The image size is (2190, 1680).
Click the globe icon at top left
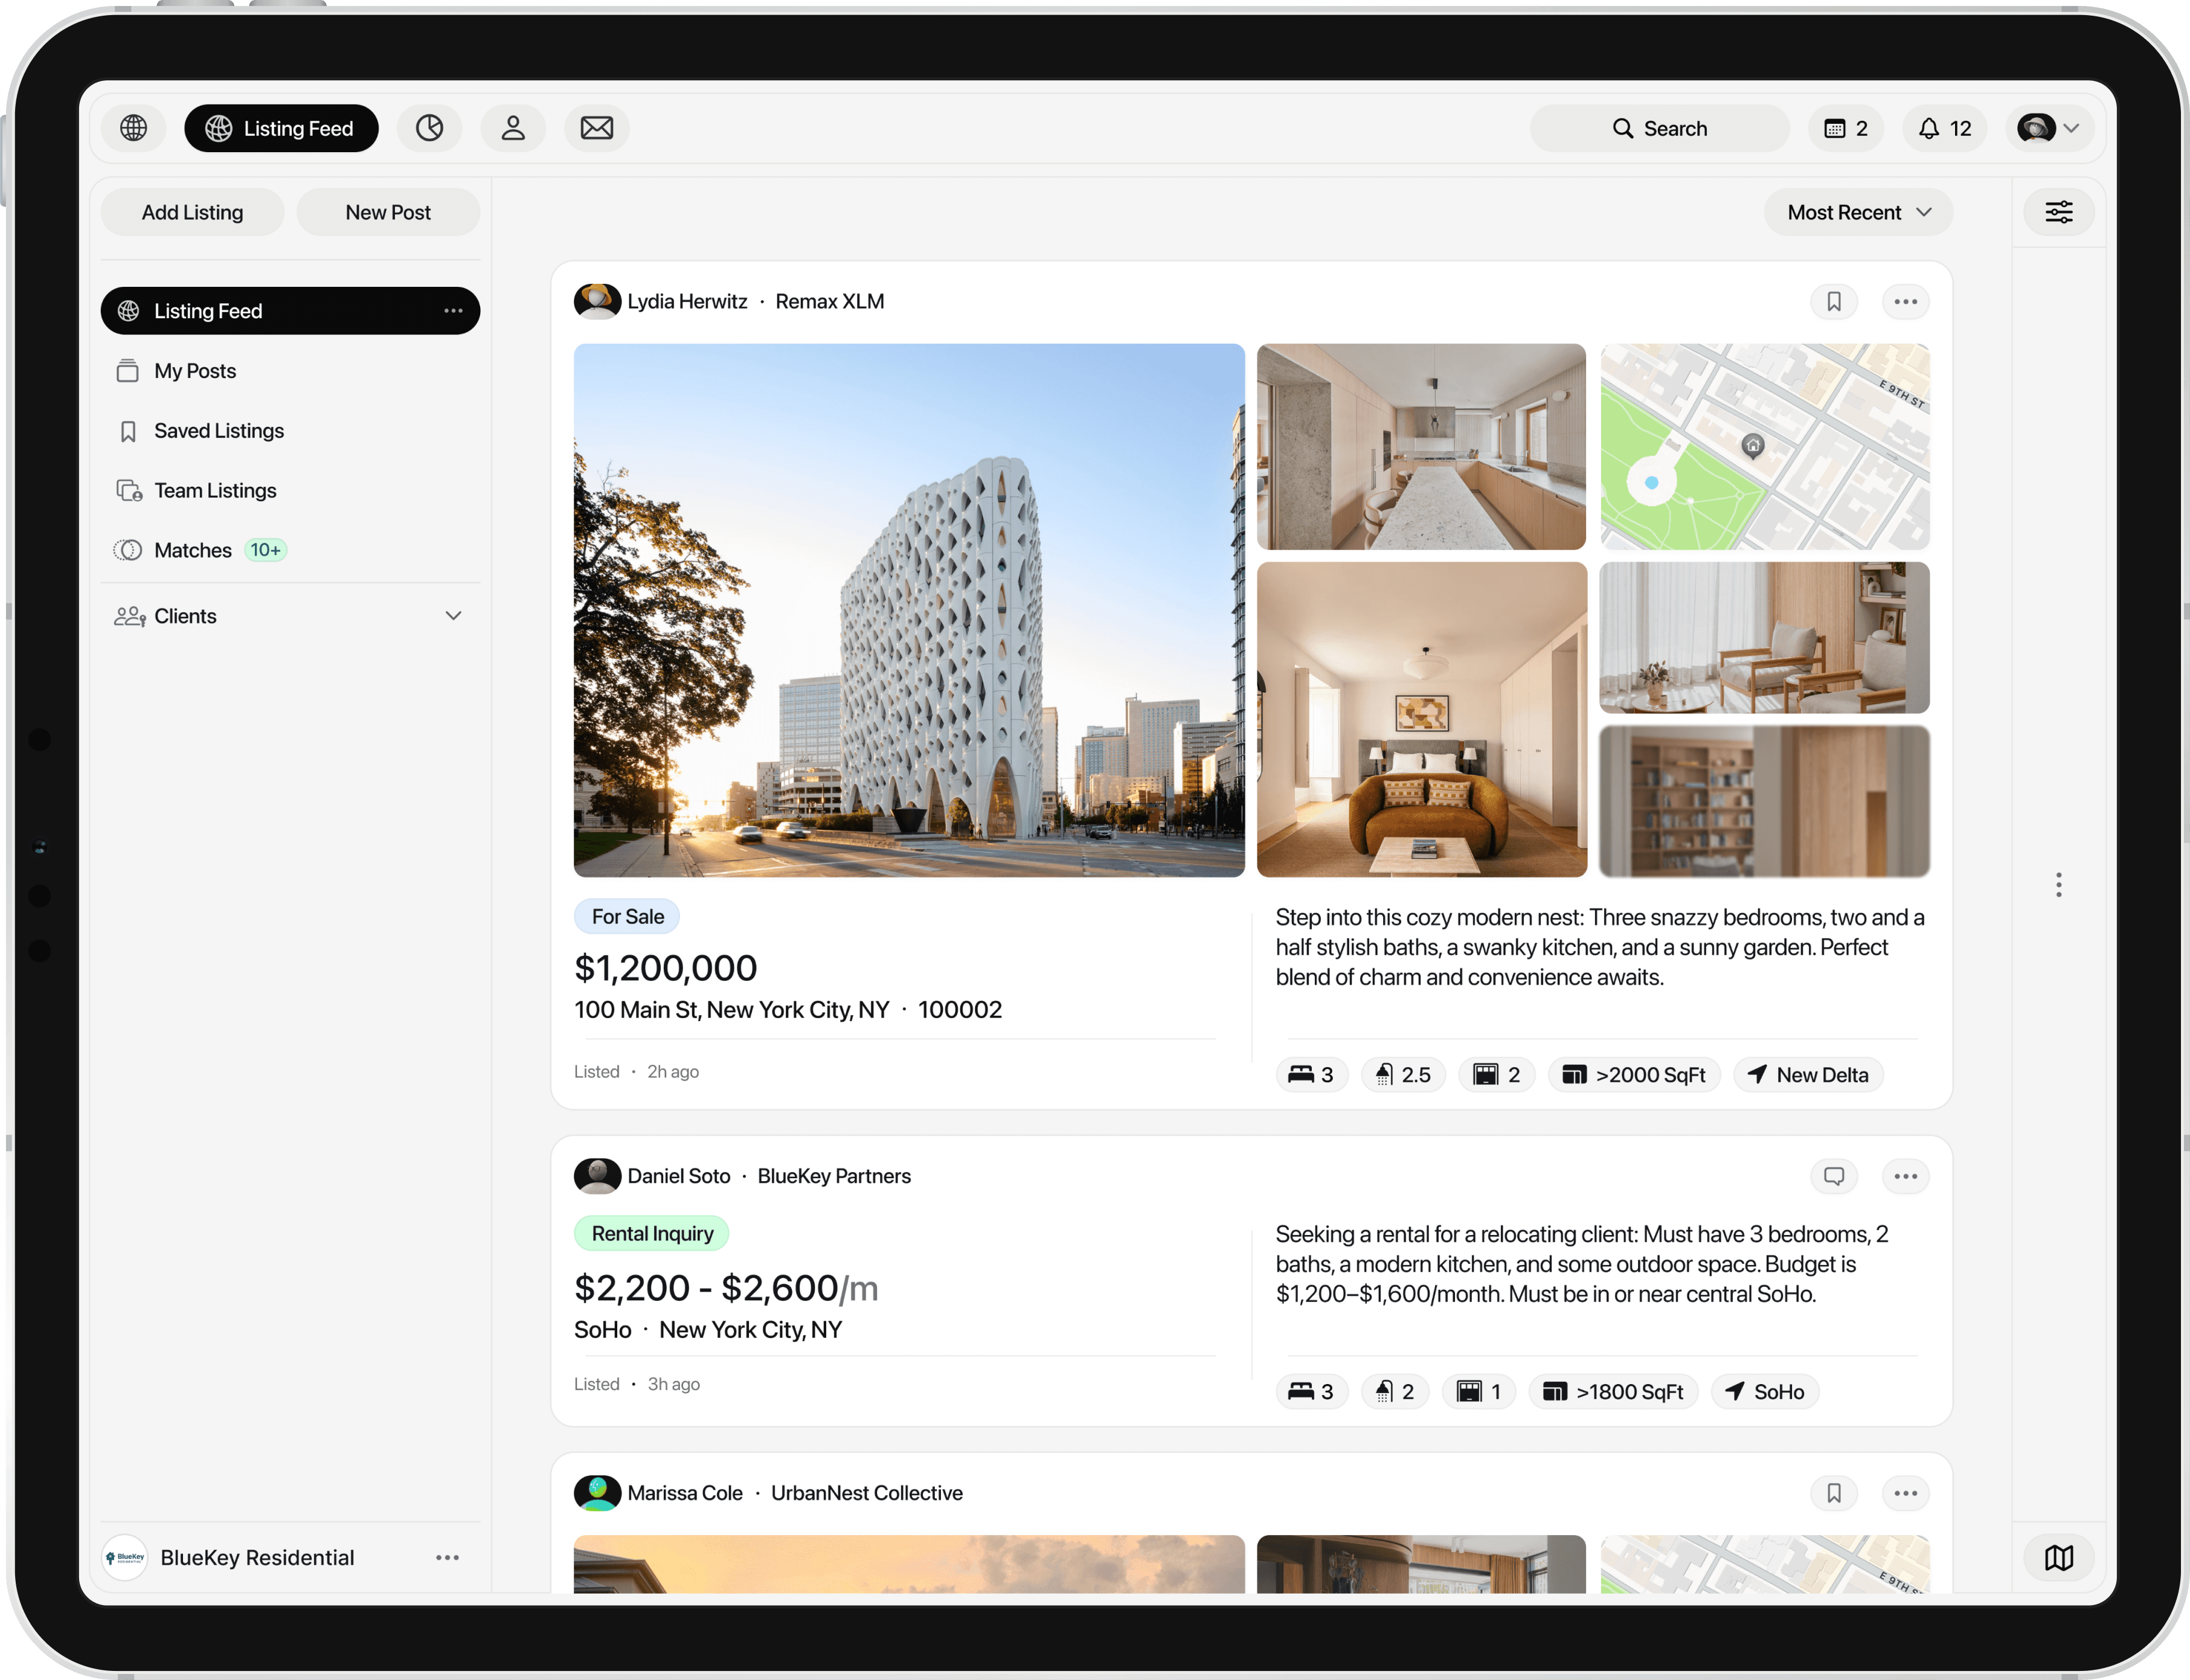point(133,128)
